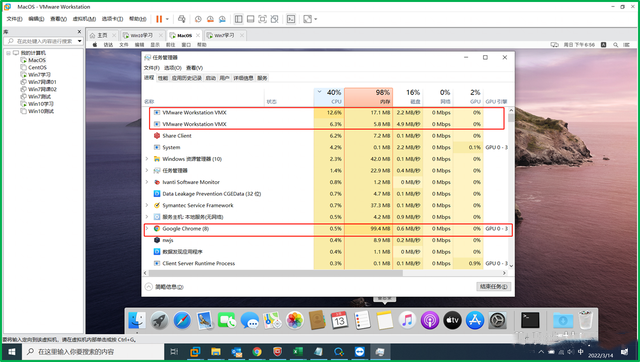Open the library search filter dropdown arrow
This screenshot has height=362, width=640.
click(80, 41)
